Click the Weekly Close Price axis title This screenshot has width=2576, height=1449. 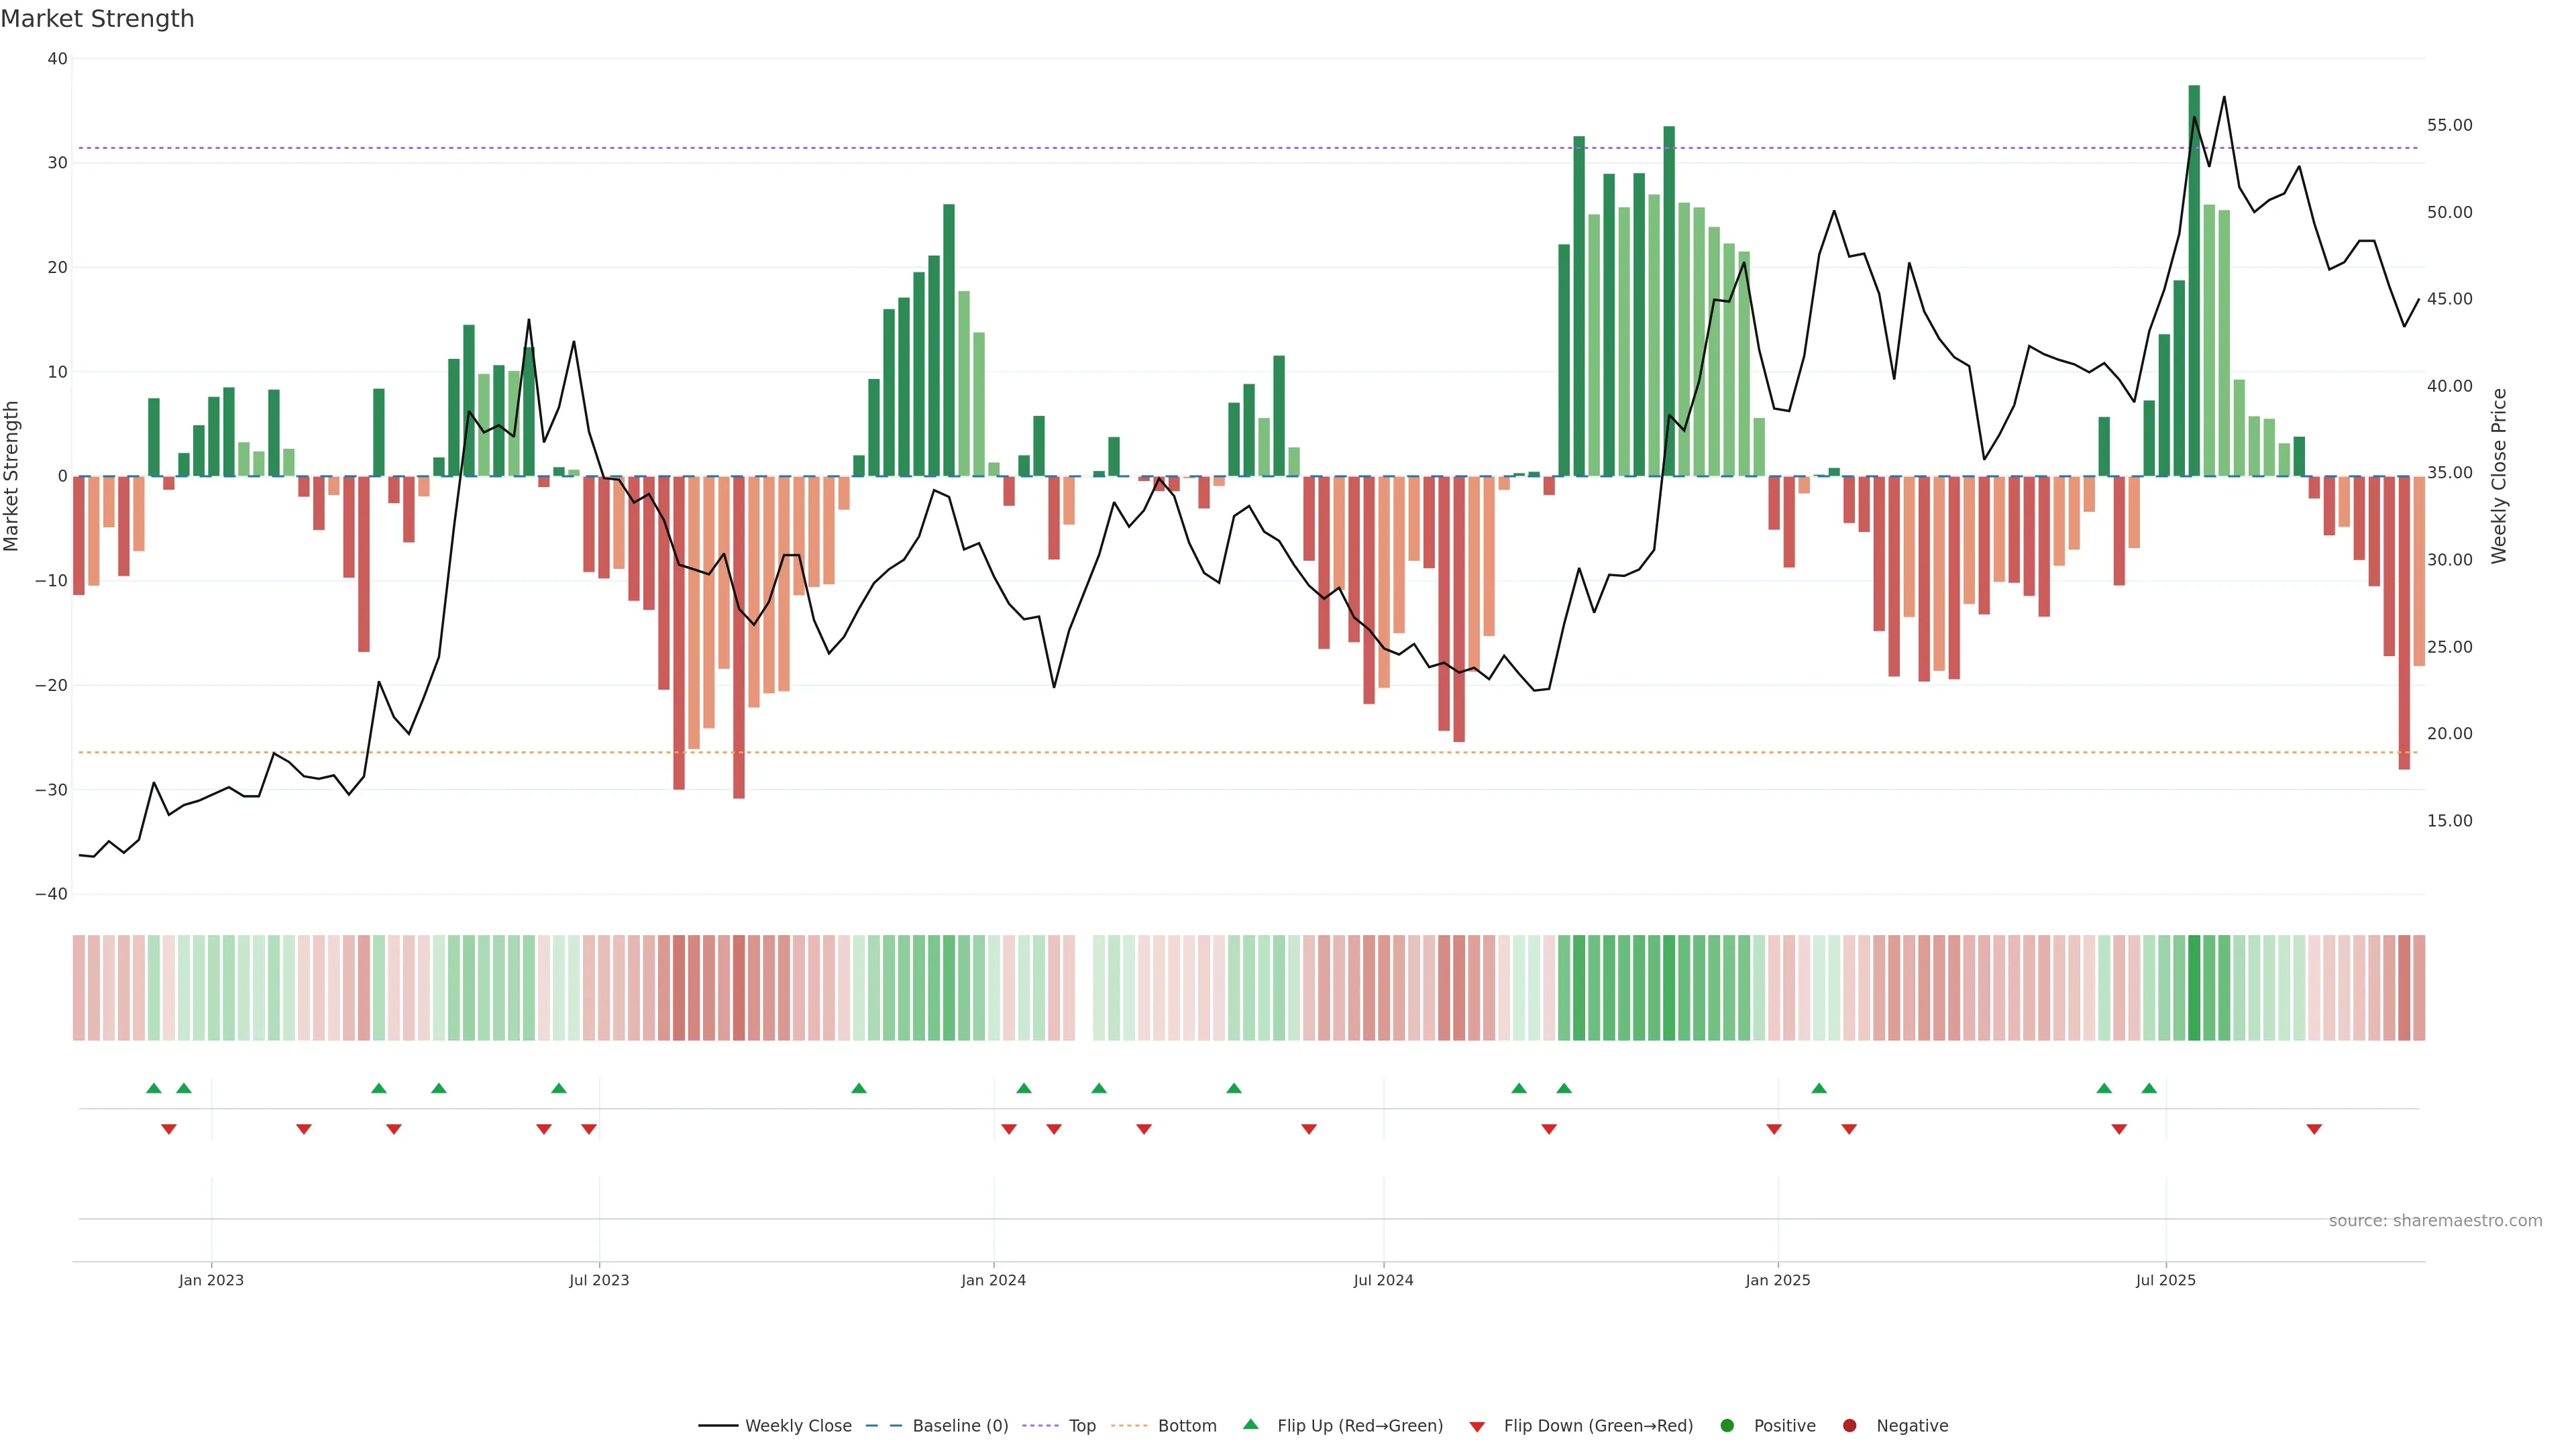point(2499,476)
